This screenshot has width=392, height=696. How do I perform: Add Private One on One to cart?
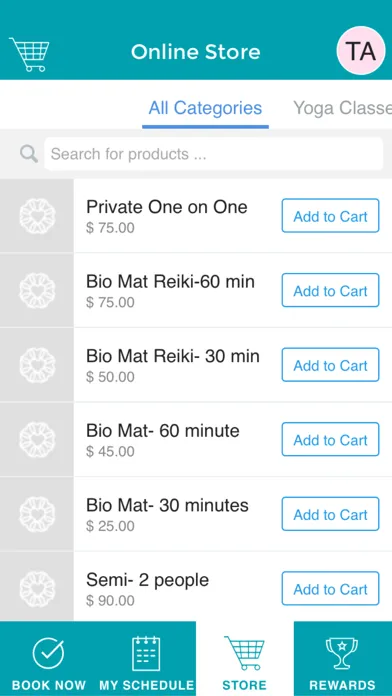[x=330, y=216]
